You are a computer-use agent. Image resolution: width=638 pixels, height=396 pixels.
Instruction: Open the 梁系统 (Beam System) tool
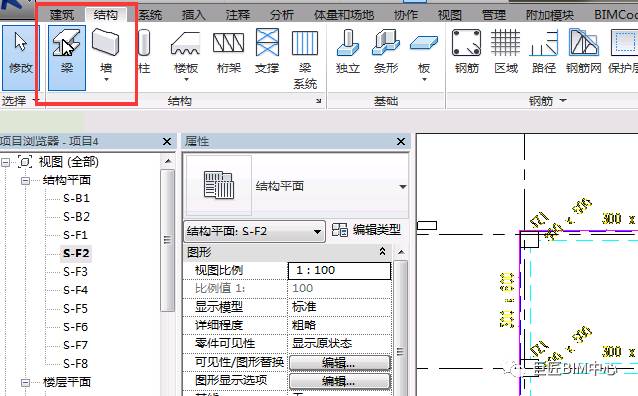point(305,59)
